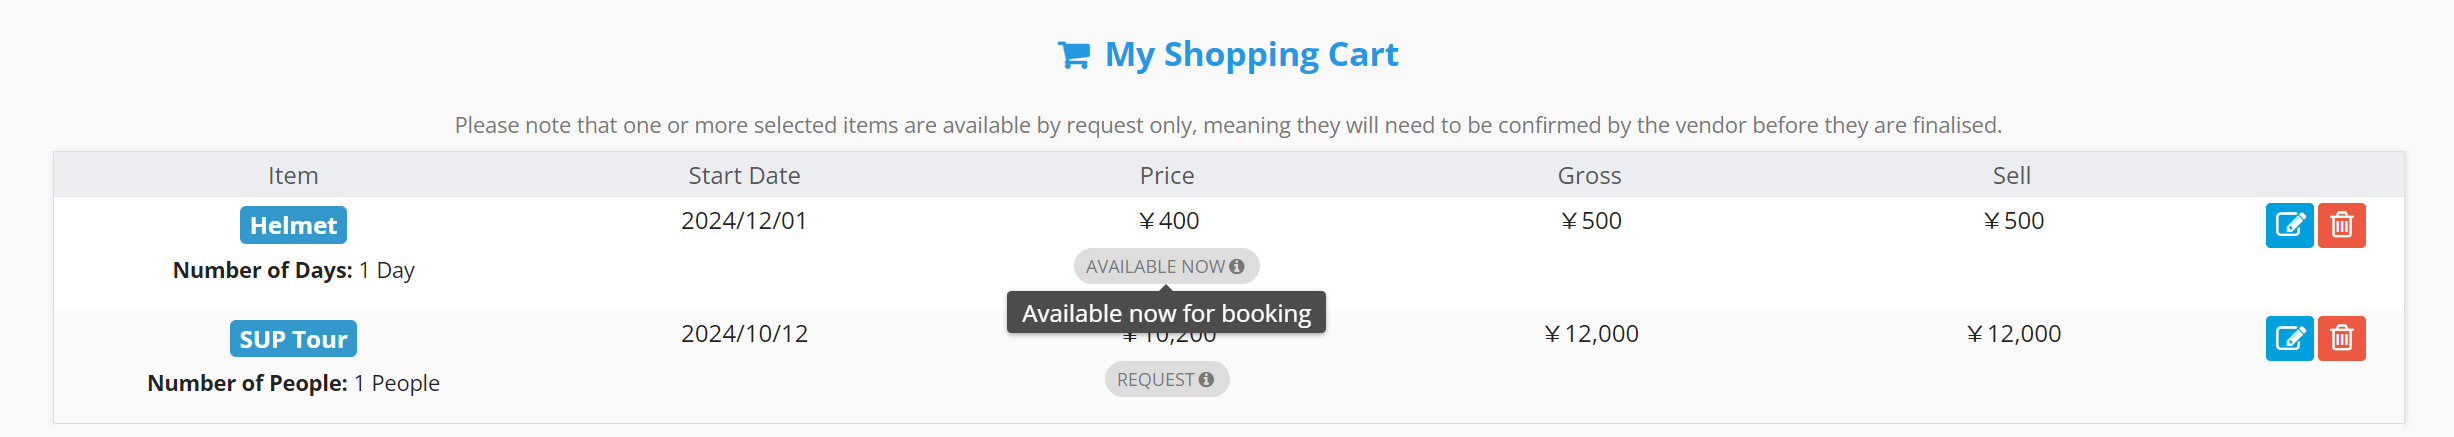Click the My Shopping Cart heading
2454x437 pixels.
(x=1251, y=54)
